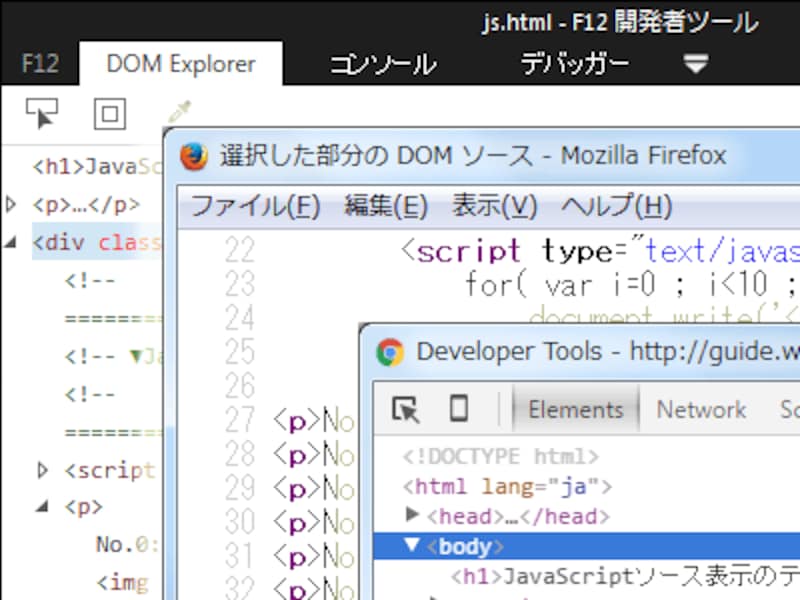Click the select-element-by-region square icon
The image size is (800, 600).
tap(110, 113)
